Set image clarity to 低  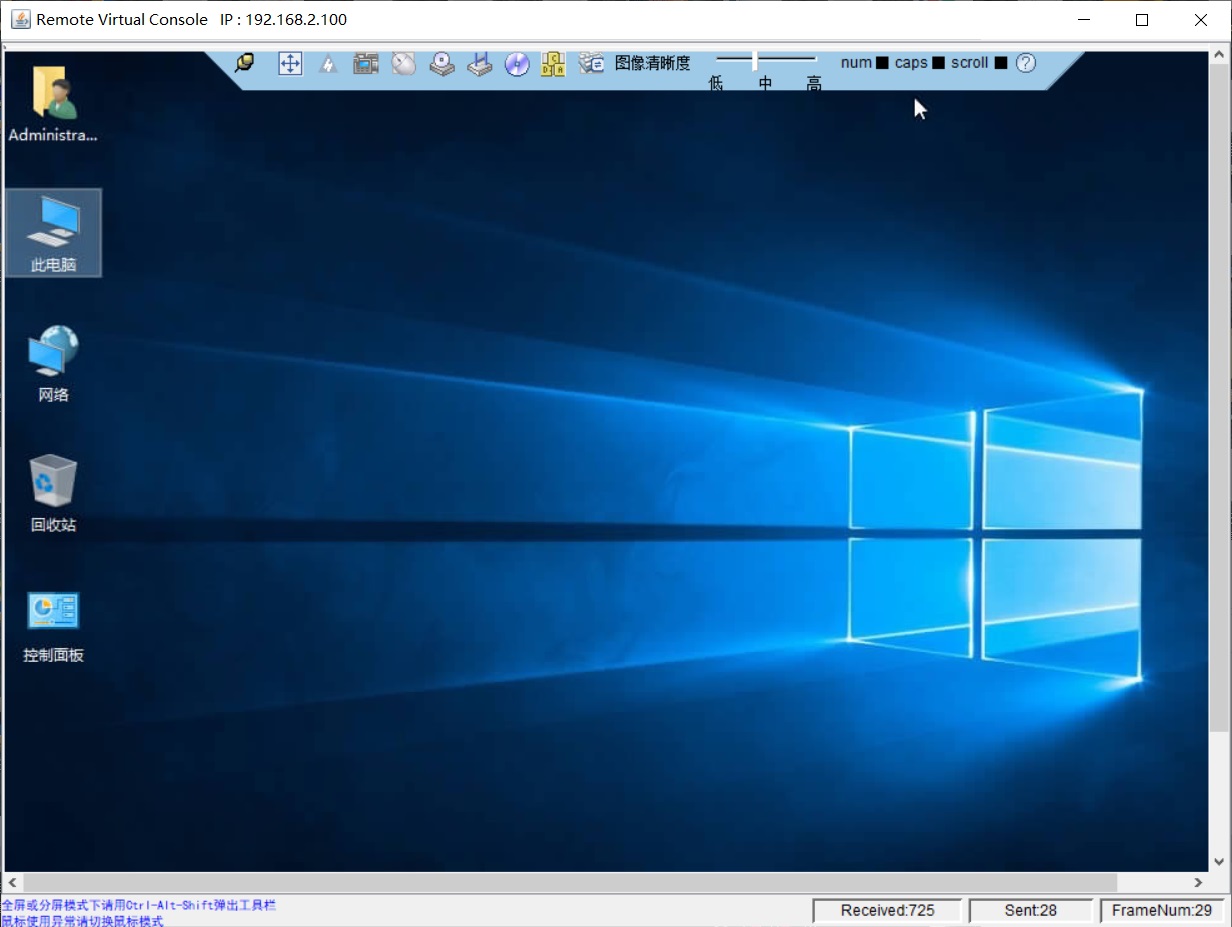click(716, 84)
